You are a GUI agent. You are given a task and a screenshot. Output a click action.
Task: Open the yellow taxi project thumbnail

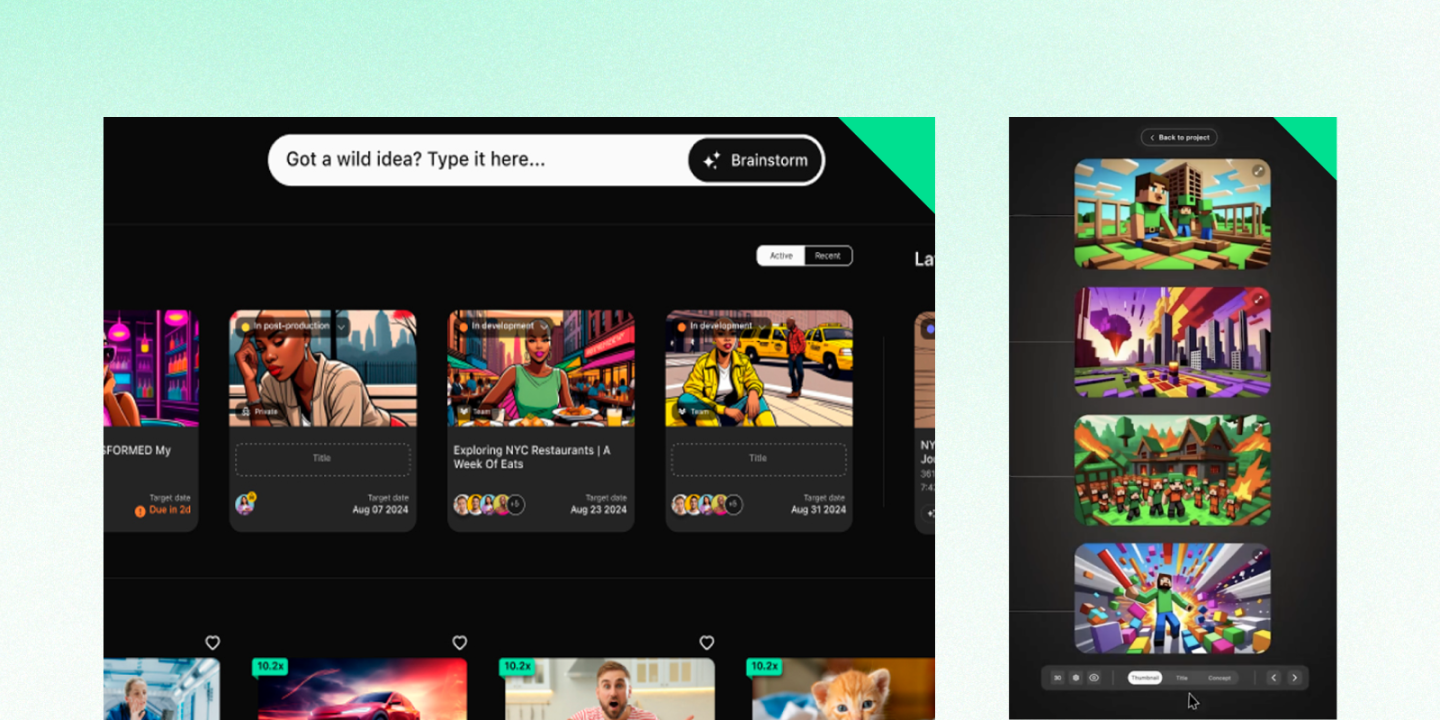click(x=759, y=369)
